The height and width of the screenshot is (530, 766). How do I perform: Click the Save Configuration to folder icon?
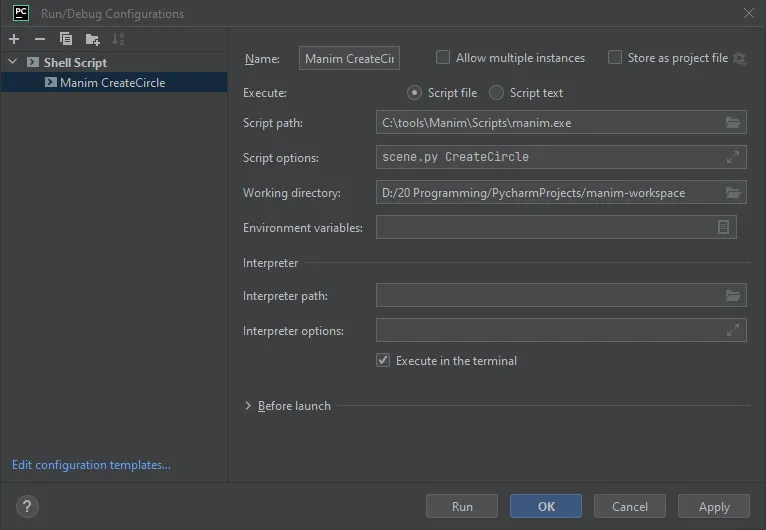click(92, 39)
